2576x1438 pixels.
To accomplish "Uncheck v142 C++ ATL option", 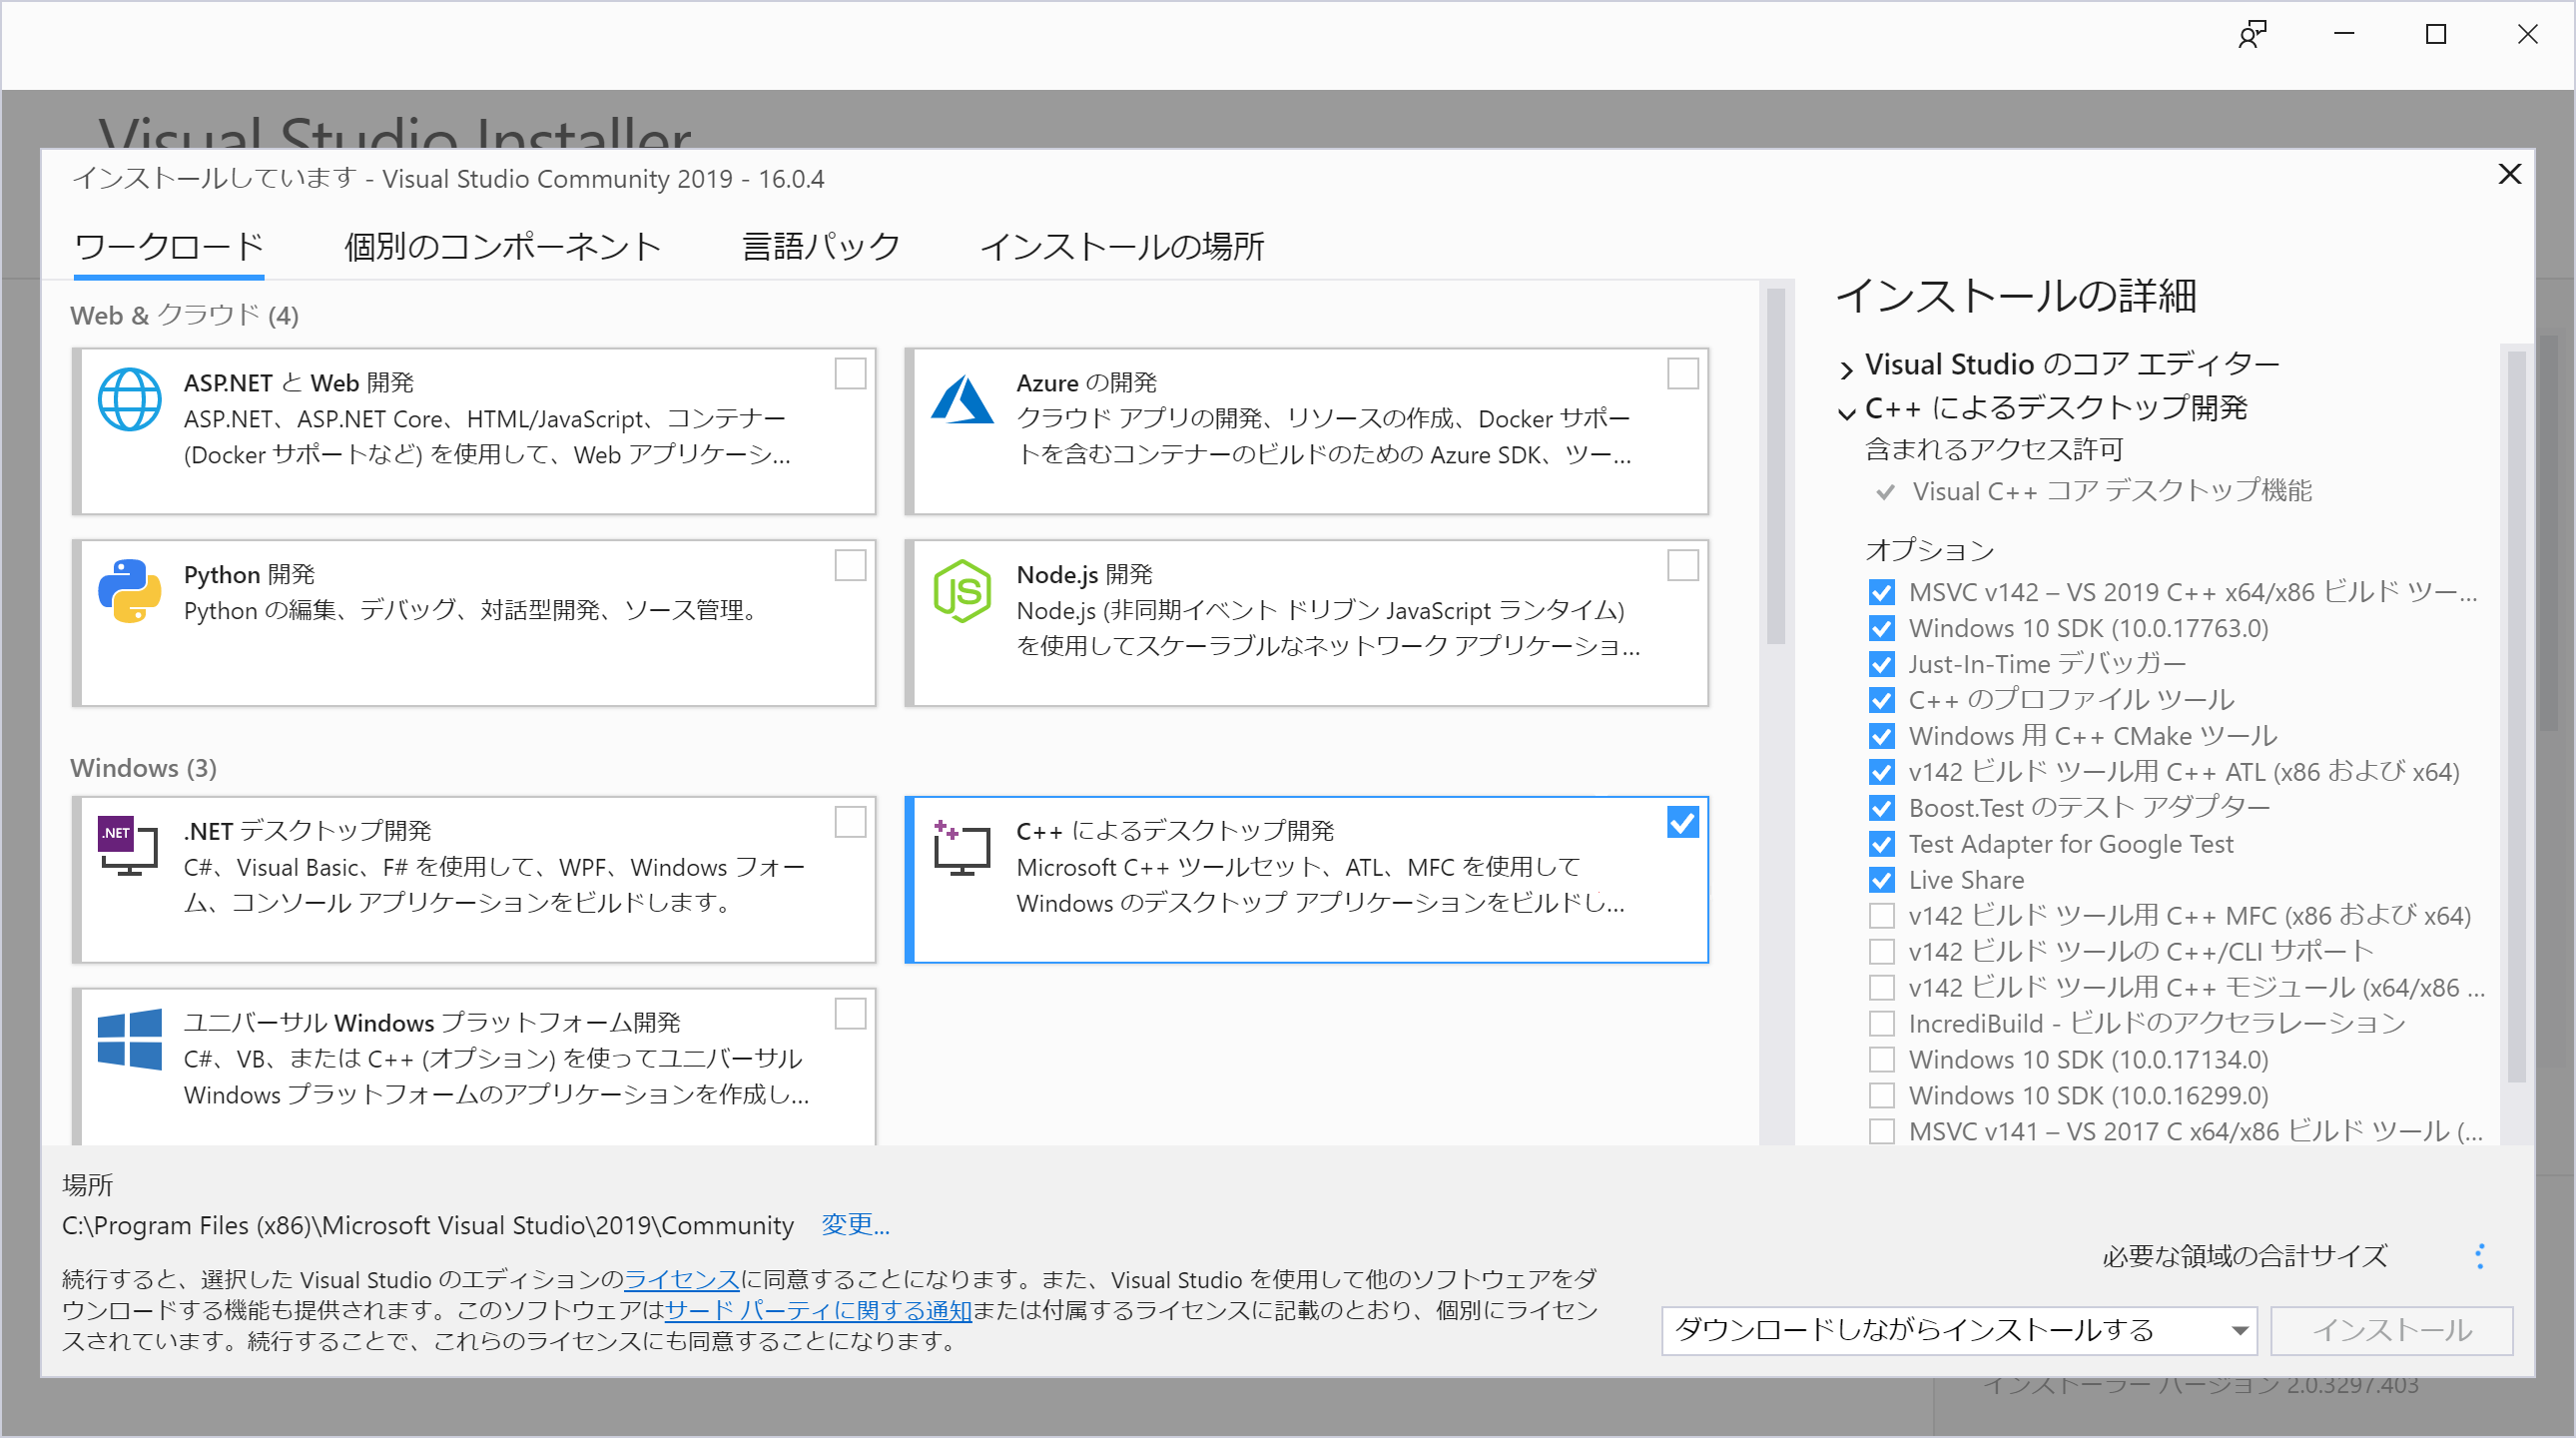I will pos(1881,772).
